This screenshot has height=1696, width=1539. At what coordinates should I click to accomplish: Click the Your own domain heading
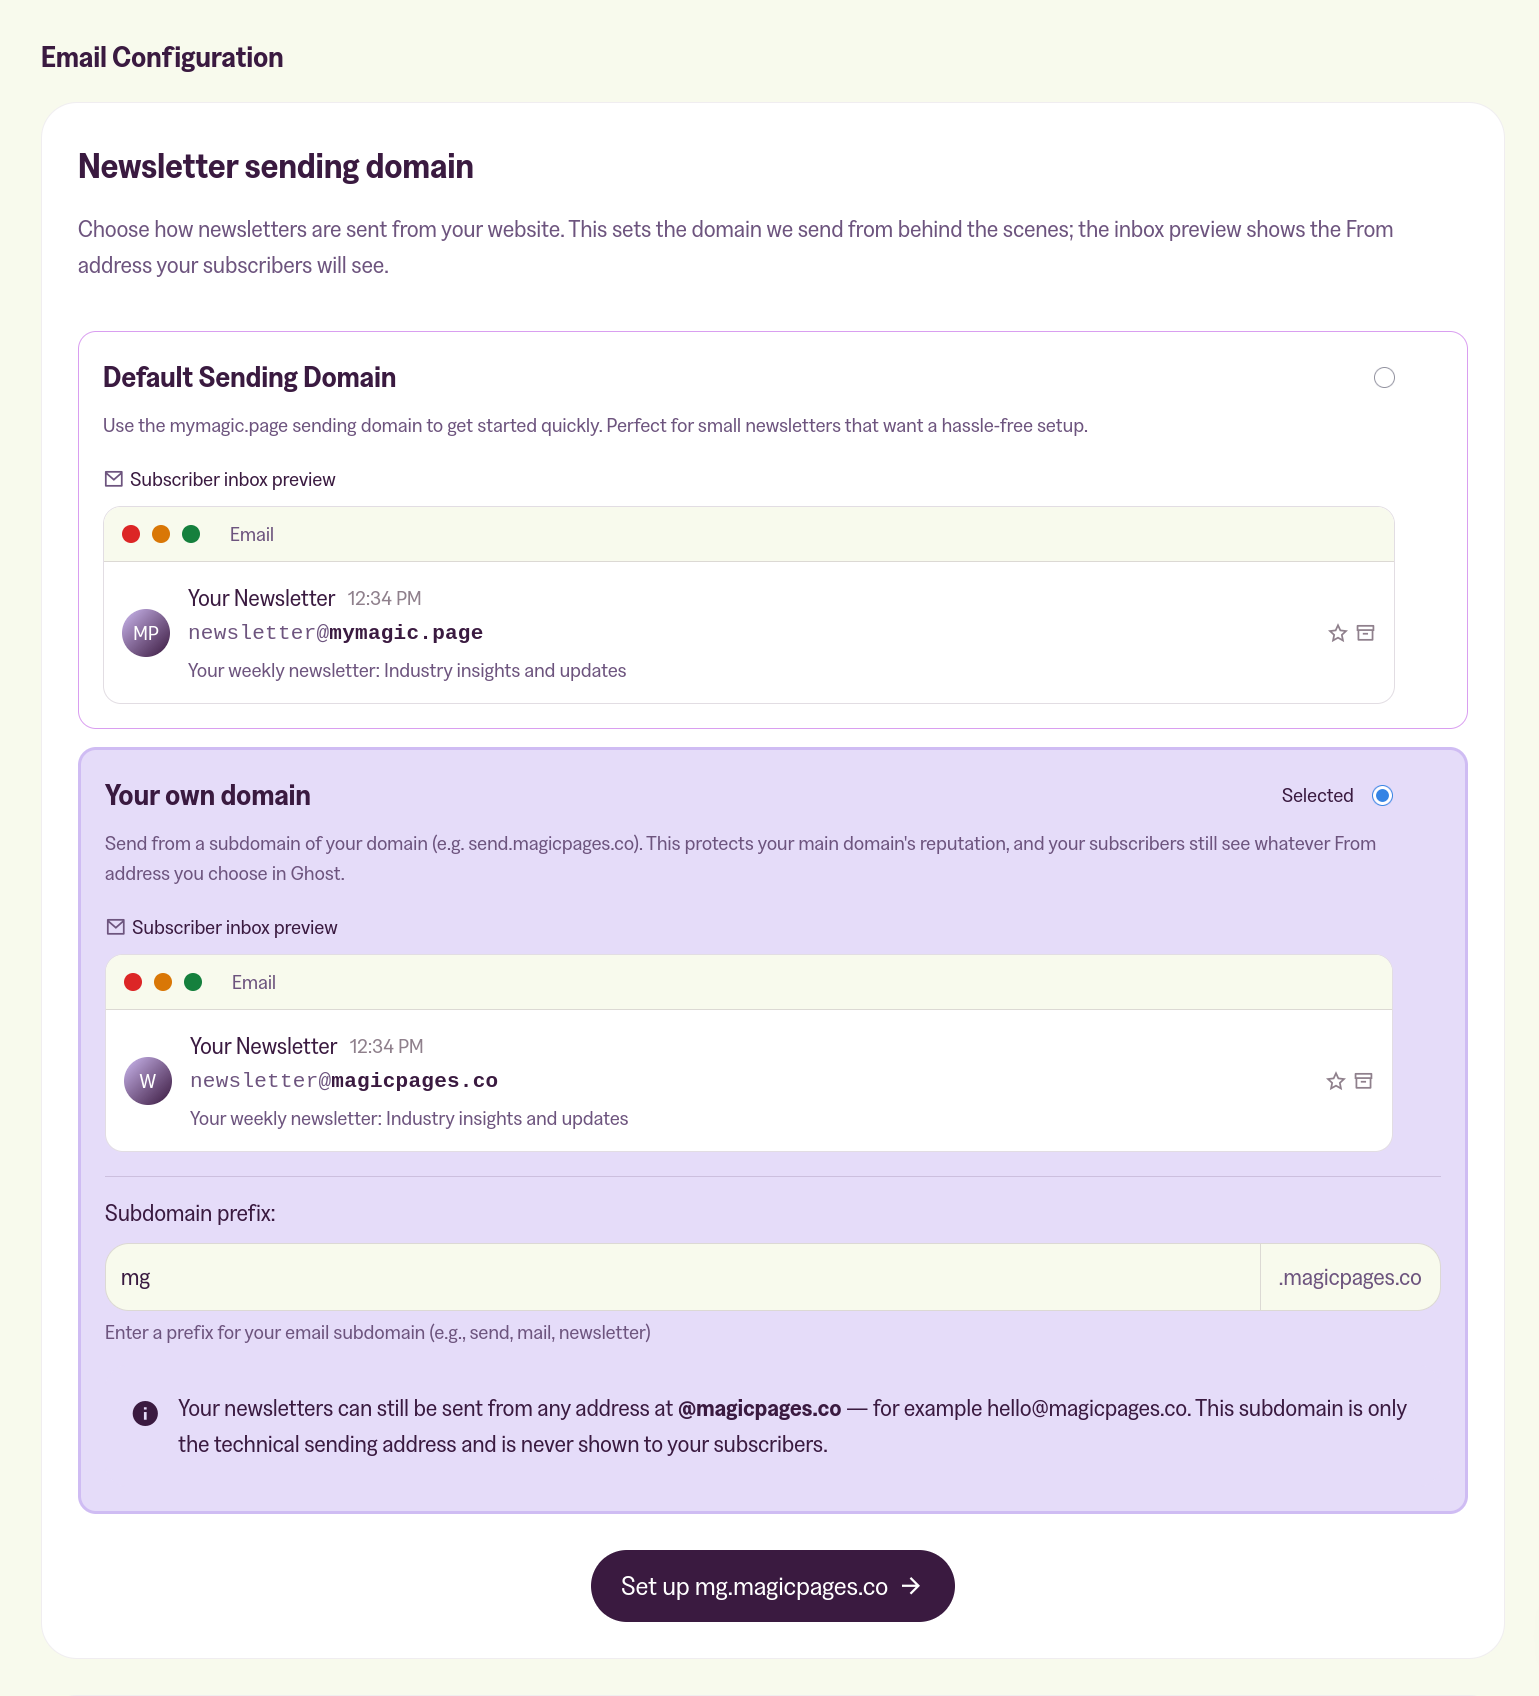coord(208,795)
